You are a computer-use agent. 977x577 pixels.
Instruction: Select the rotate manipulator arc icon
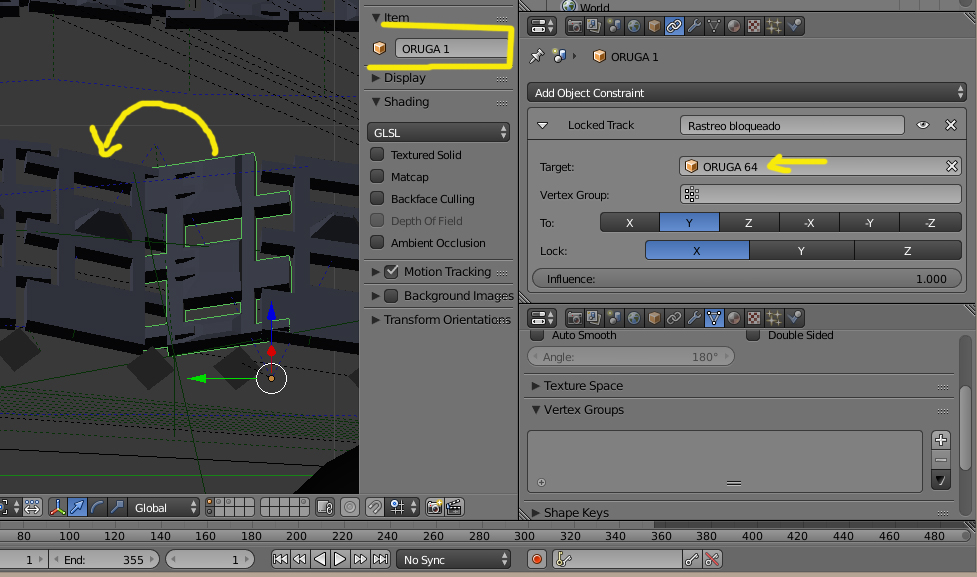[97, 507]
